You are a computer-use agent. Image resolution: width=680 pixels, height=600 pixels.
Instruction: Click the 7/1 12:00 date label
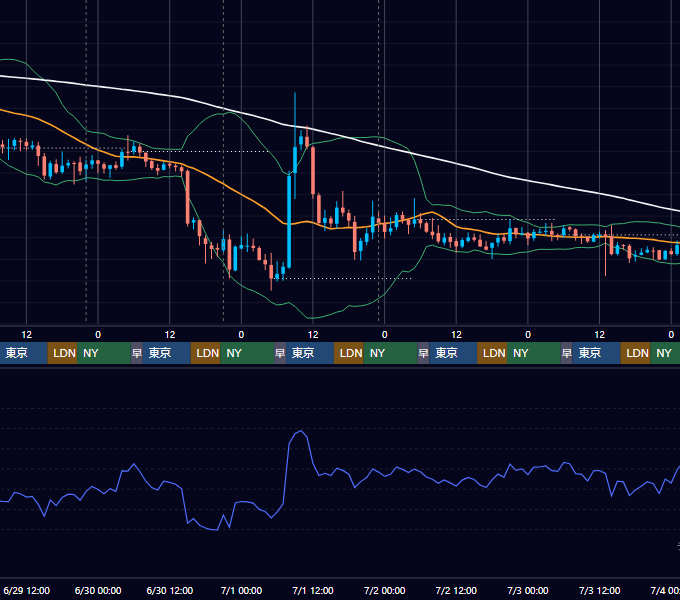coord(313,590)
